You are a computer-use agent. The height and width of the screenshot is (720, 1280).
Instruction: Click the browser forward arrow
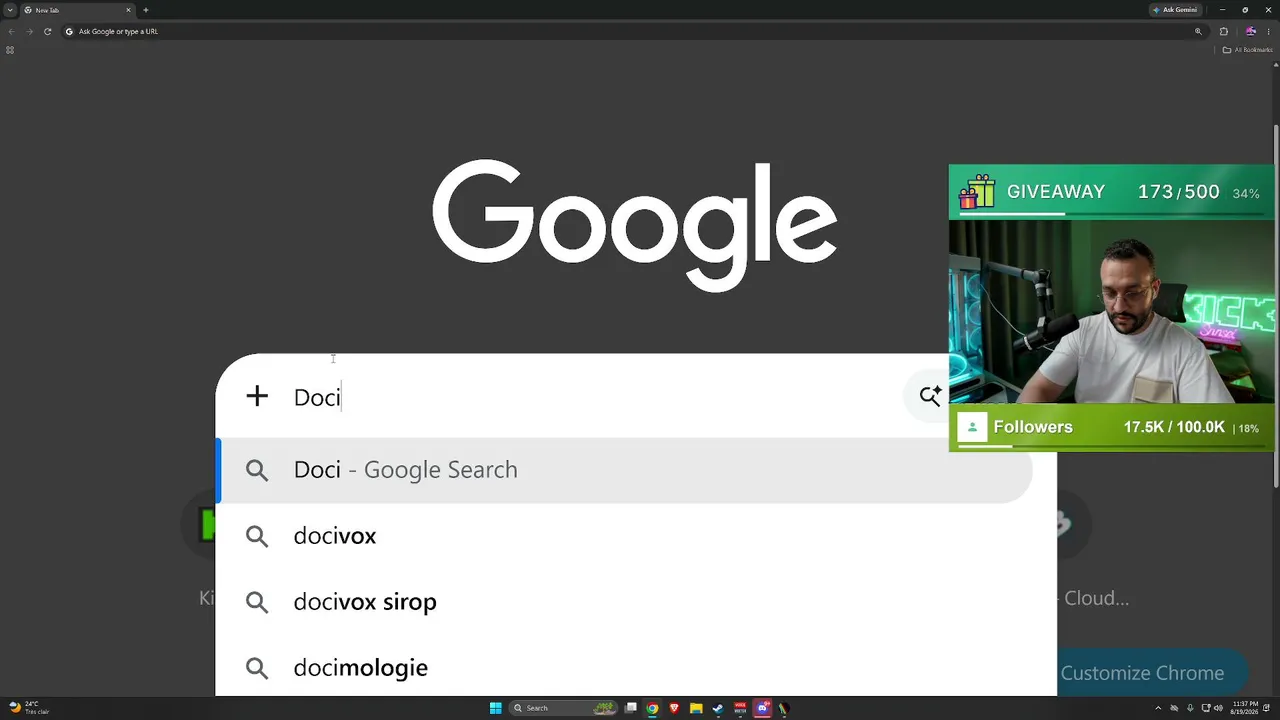29,31
